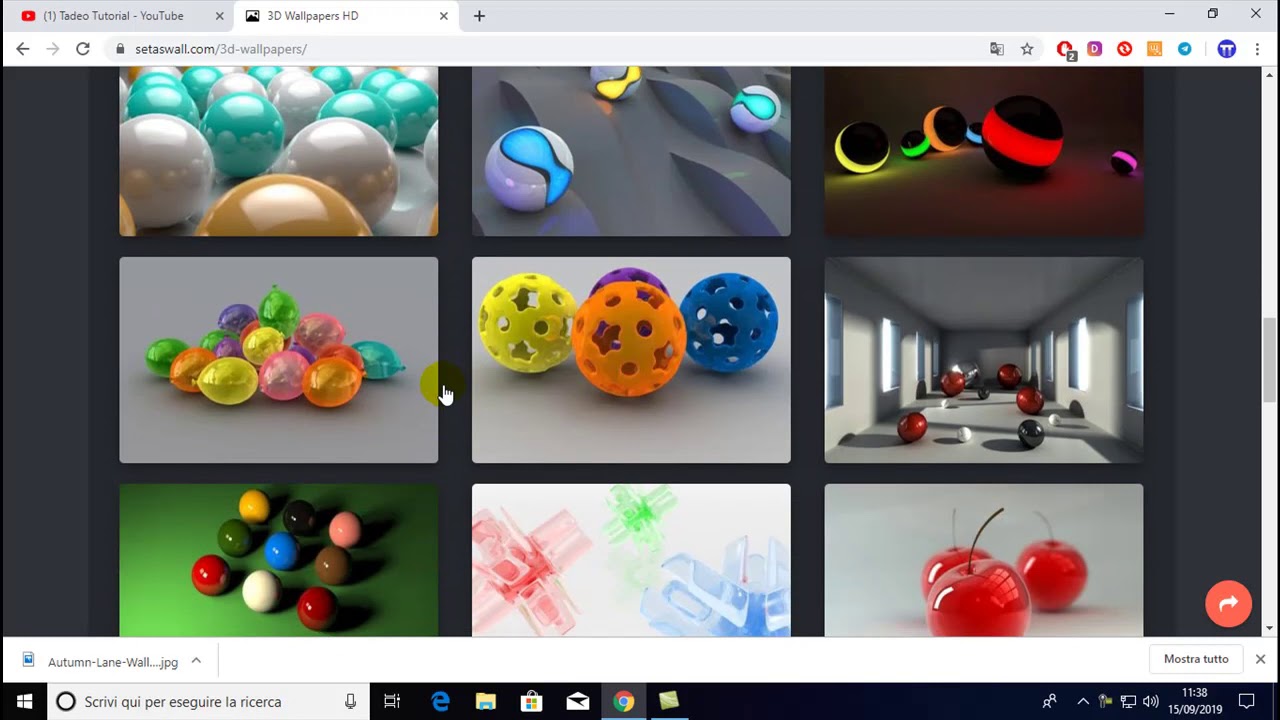Image resolution: width=1280 pixels, height=720 pixels.
Task: Open File Explorer from the taskbar
Action: point(486,701)
